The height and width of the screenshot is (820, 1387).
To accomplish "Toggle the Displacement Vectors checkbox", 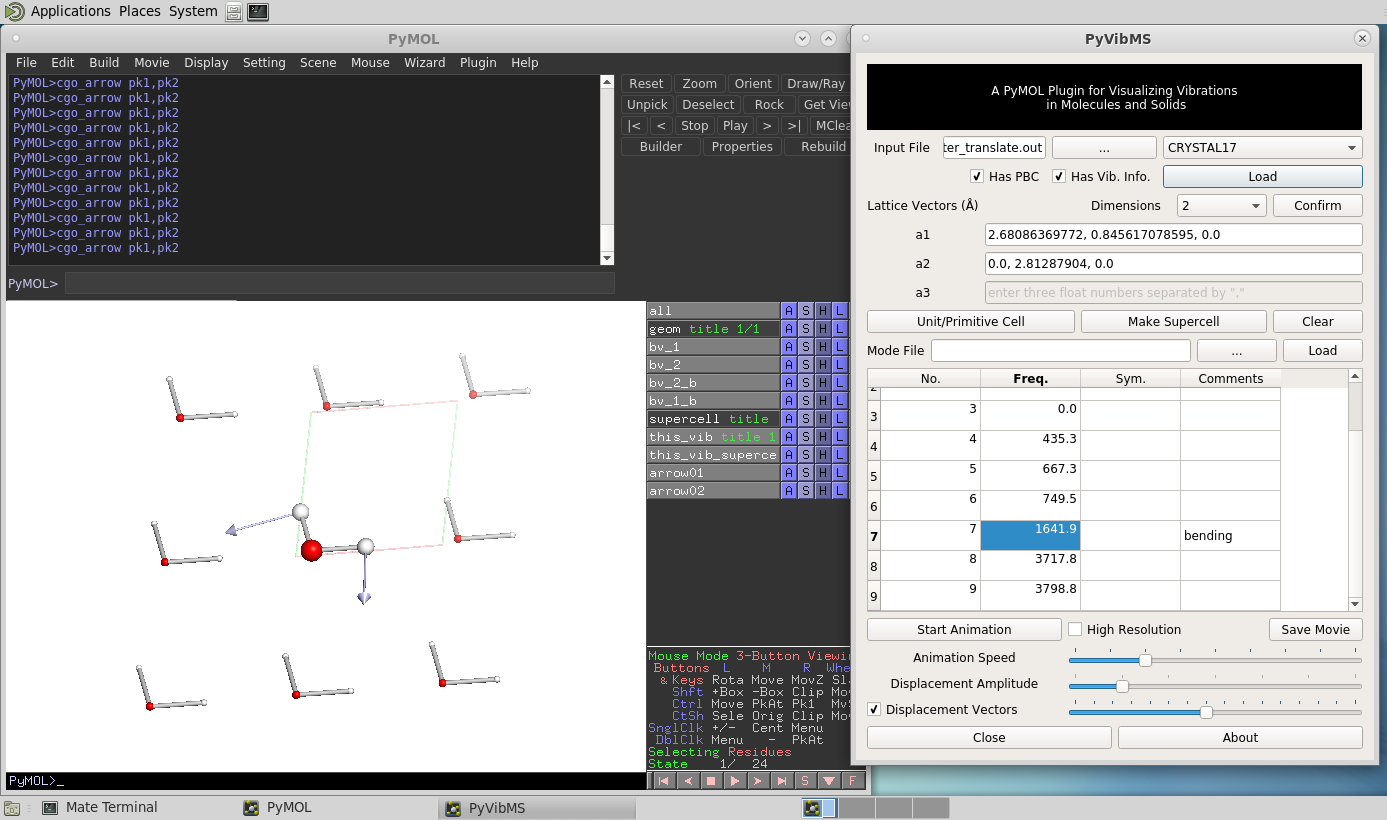I will click(874, 710).
